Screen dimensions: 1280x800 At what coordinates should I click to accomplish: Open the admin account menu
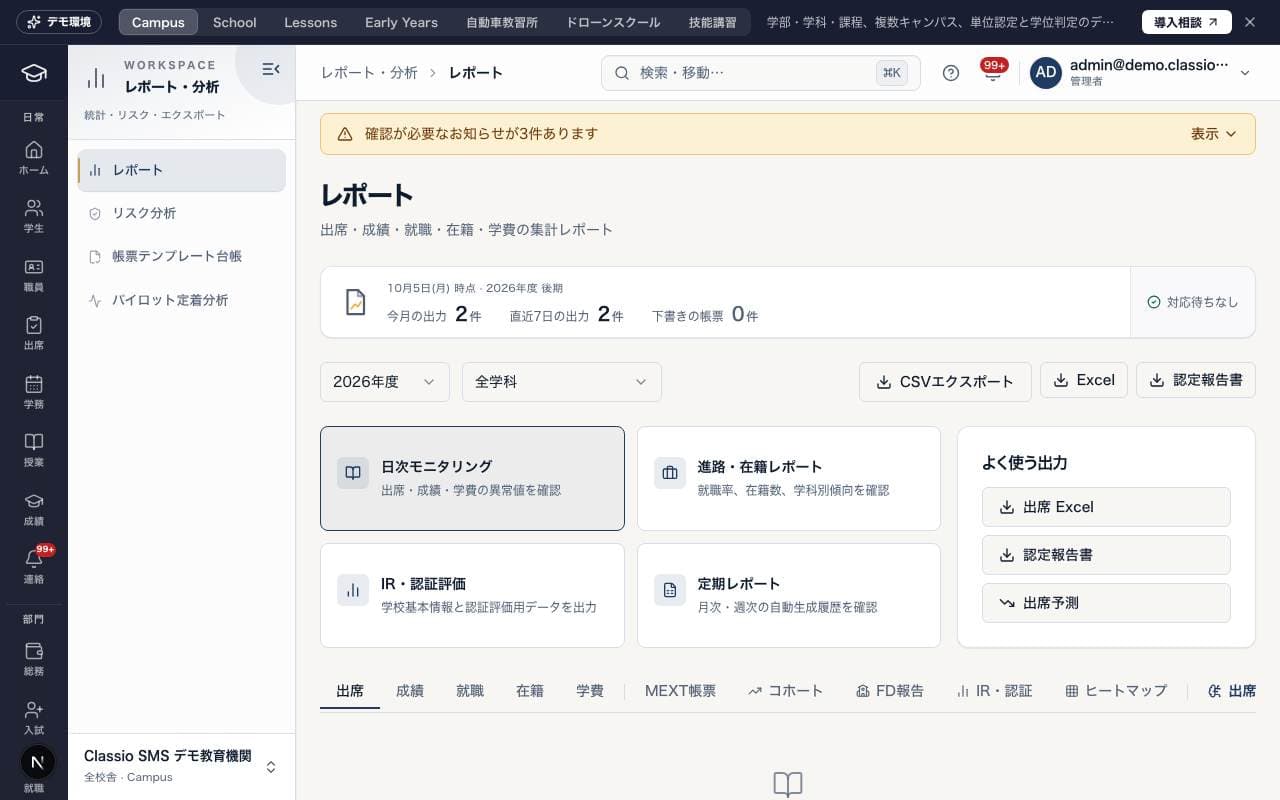[x=1141, y=73]
